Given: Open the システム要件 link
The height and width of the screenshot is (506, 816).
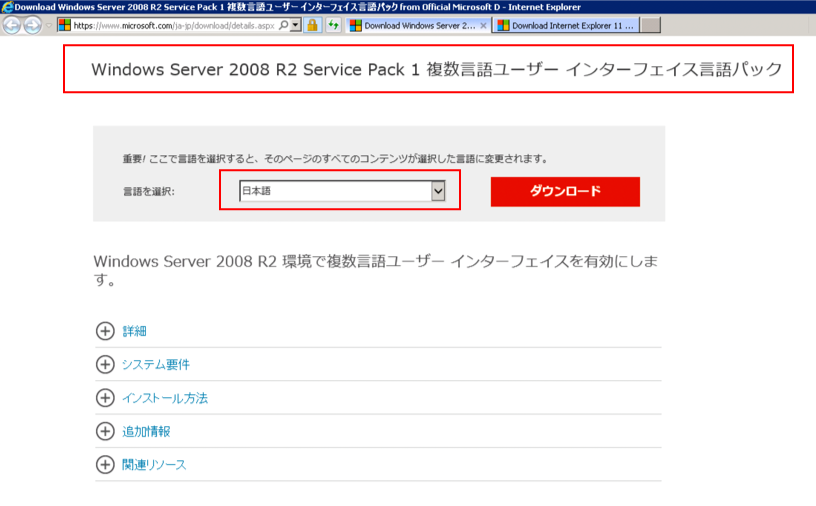Looking at the screenshot, I should point(156,364).
